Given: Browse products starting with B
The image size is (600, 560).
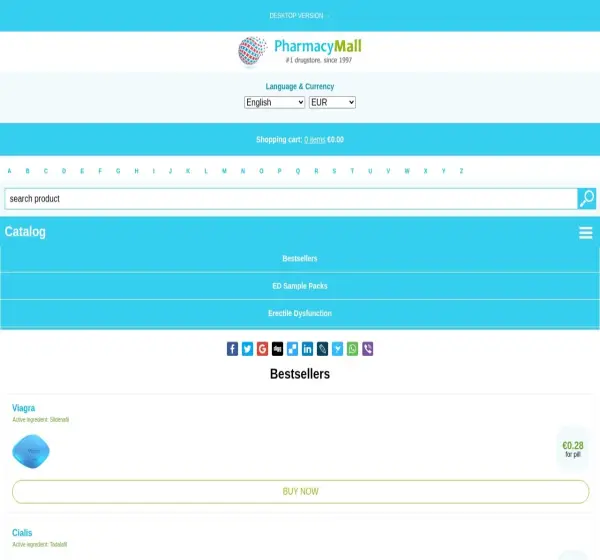Looking at the screenshot, I should point(28,171).
